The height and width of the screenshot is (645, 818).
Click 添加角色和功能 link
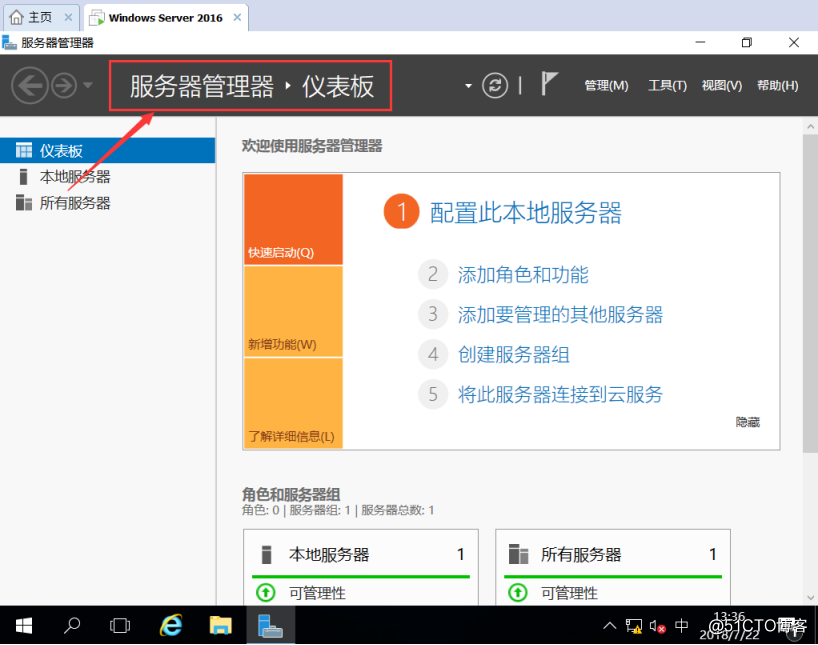523,274
